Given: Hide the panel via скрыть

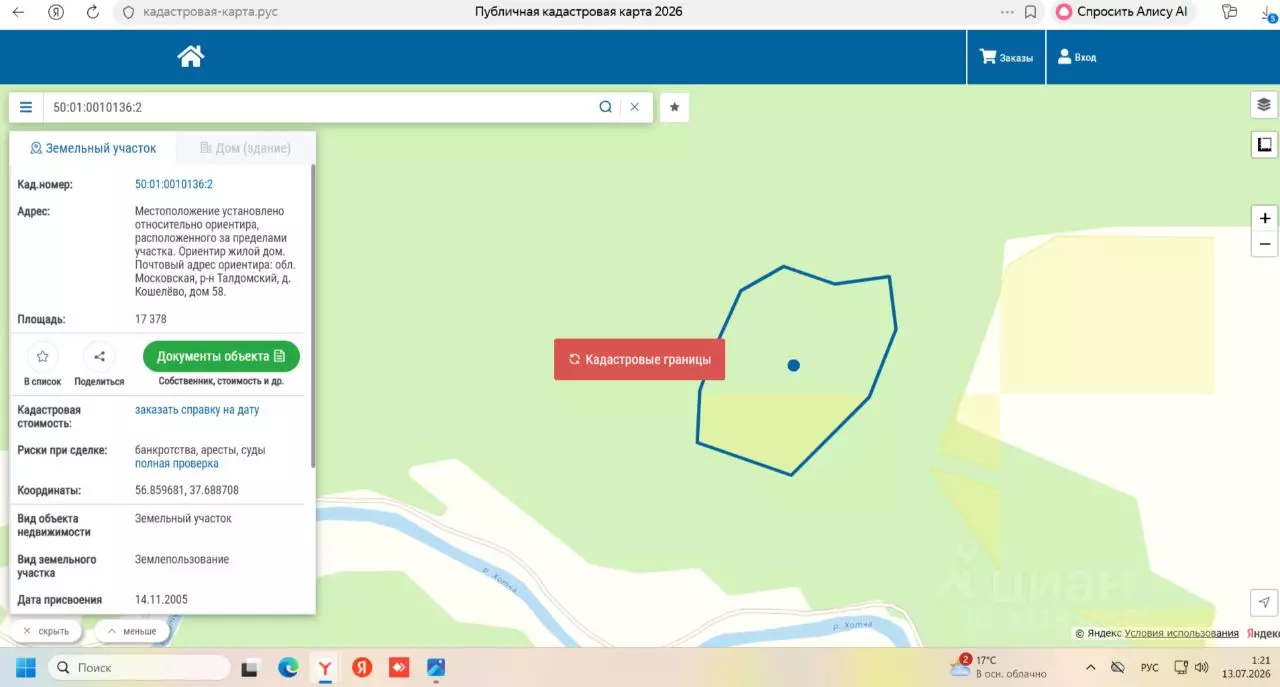Looking at the screenshot, I should [46, 631].
